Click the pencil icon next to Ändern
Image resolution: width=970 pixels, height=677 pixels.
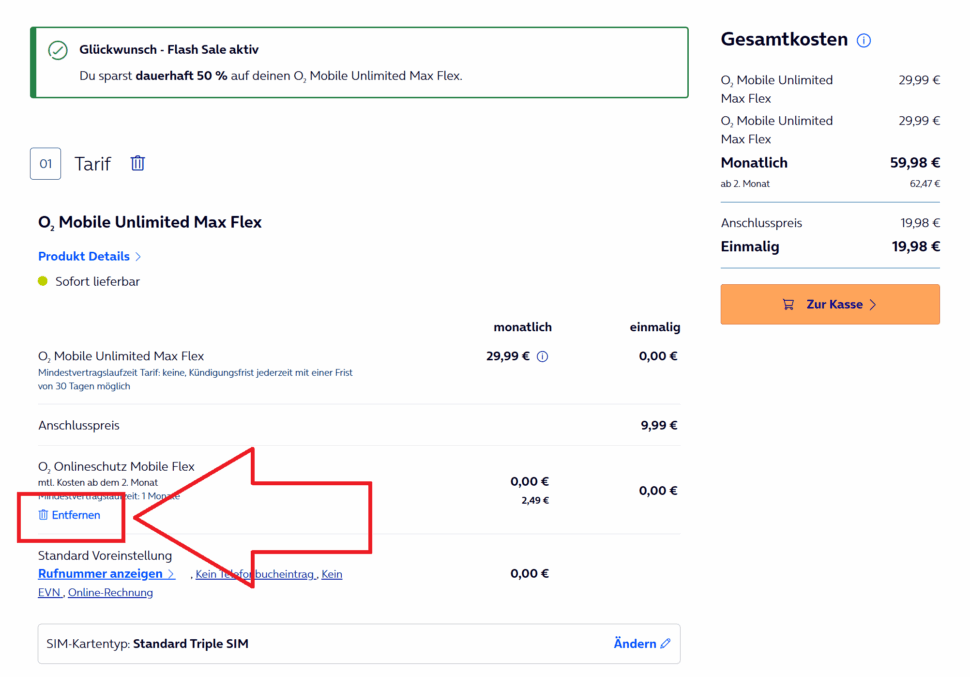(664, 643)
